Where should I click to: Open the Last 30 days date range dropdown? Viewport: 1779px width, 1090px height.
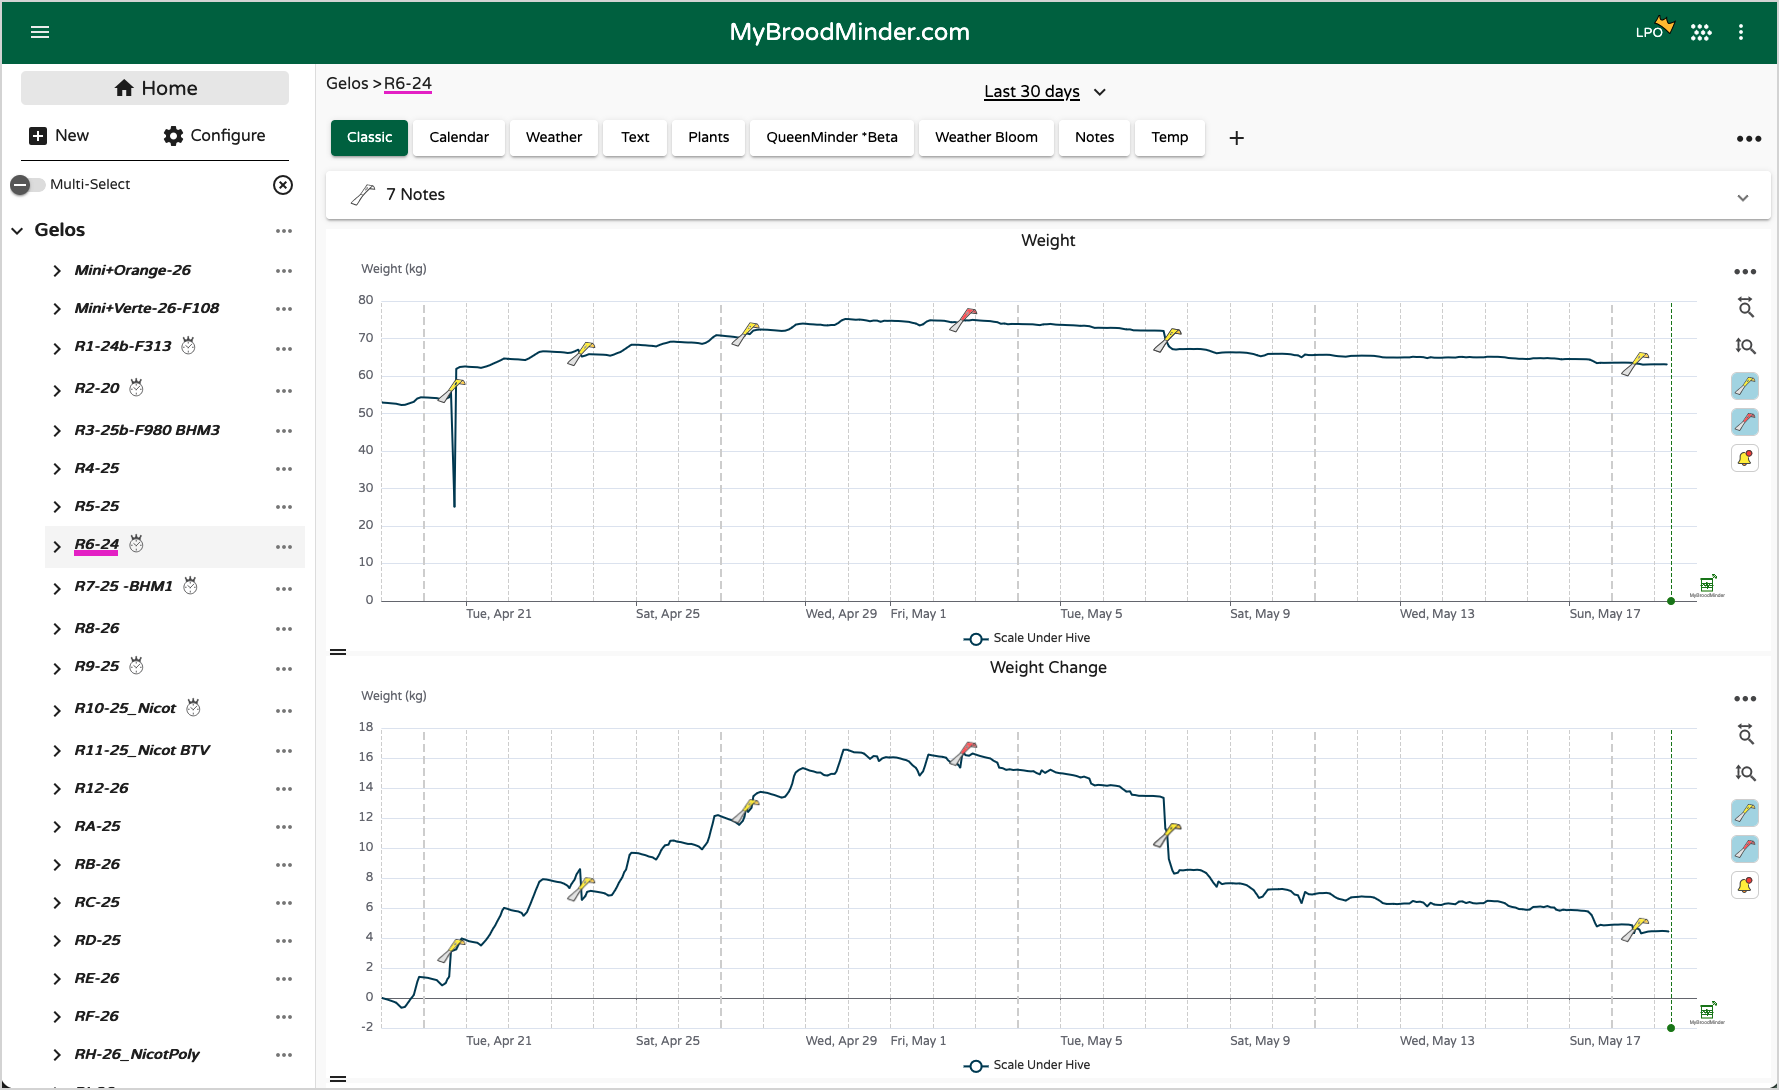[1045, 92]
